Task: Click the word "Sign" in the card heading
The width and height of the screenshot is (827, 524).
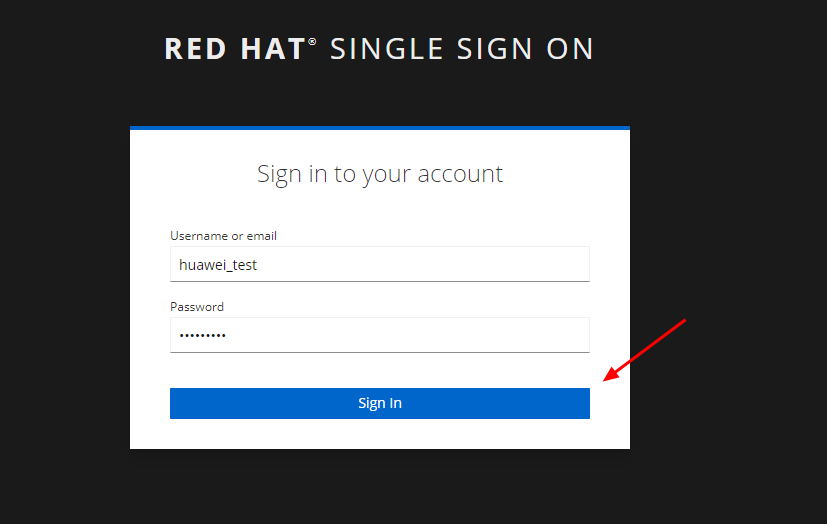Action: coord(280,174)
